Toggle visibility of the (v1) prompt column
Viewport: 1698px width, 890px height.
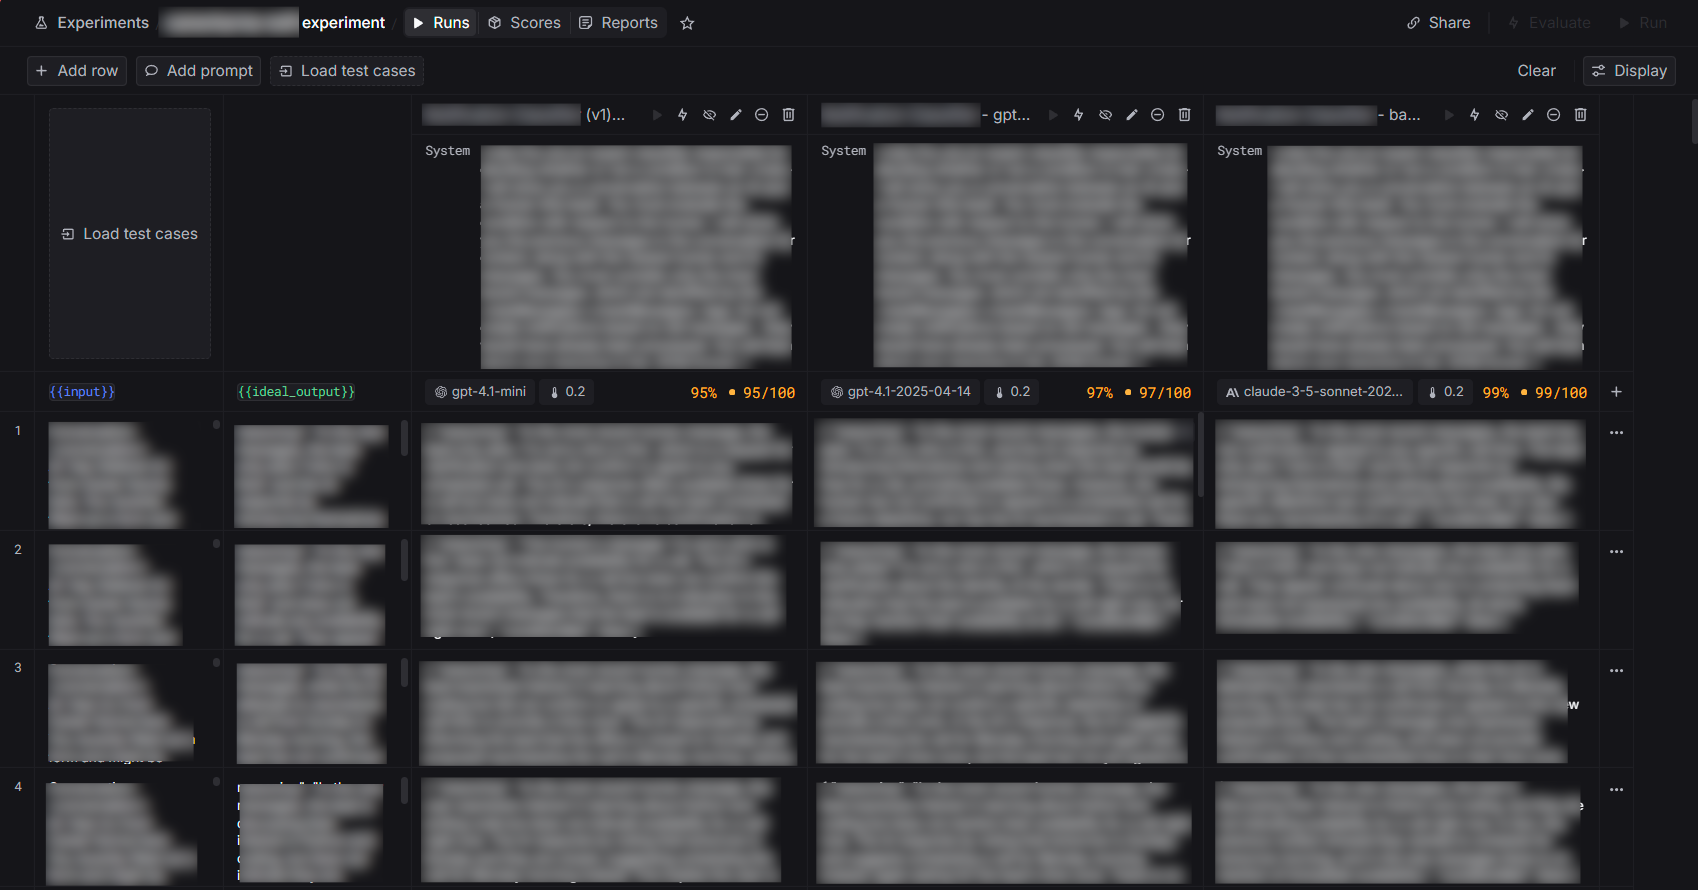pyautogui.click(x=709, y=115)
